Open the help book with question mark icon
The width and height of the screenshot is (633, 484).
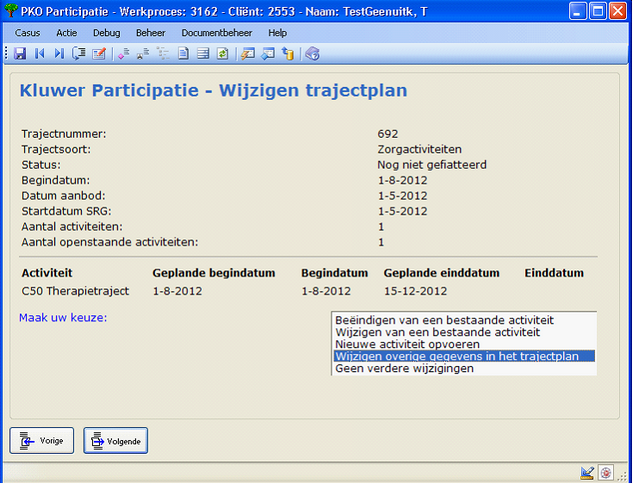312,54
